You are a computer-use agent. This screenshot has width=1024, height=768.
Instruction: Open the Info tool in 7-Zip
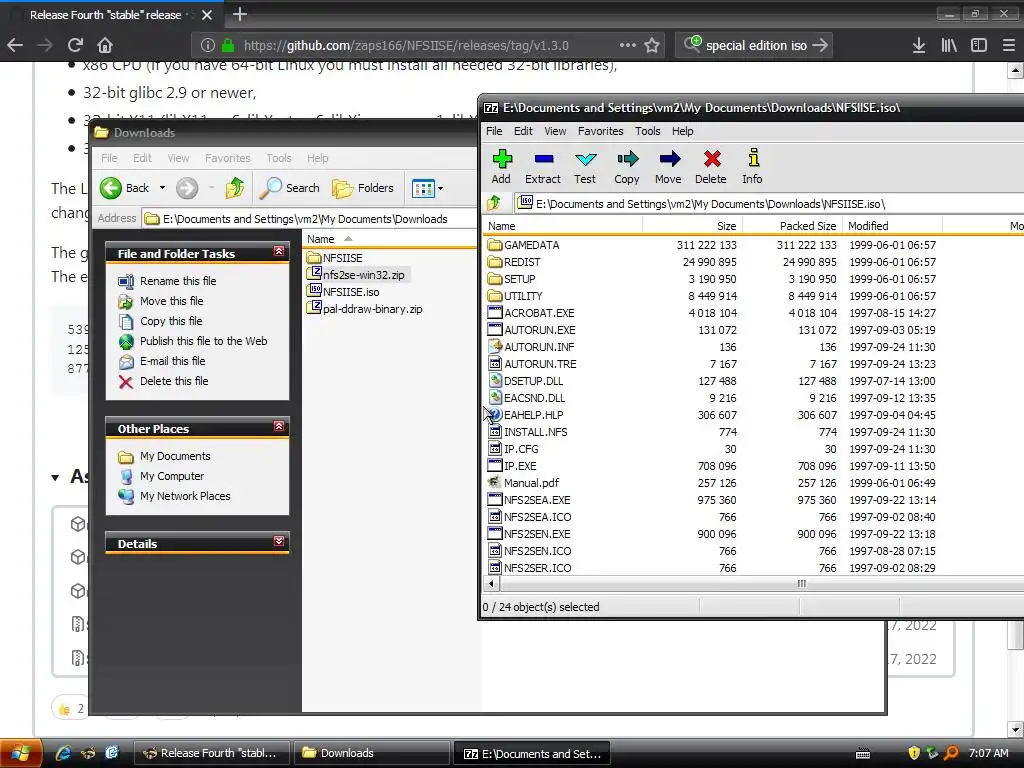[x=752, y=167]
